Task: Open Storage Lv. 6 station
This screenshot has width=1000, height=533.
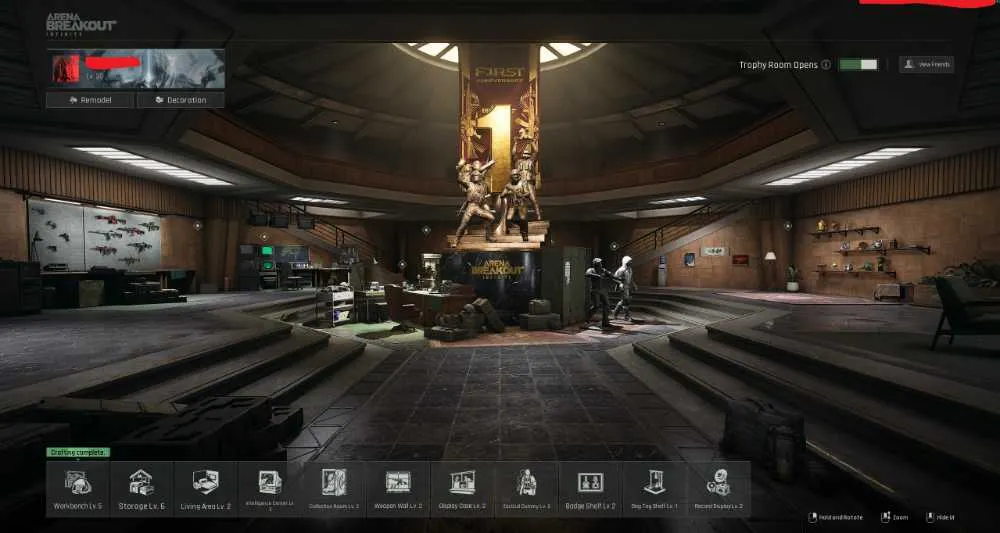Action: click(142, 488)
